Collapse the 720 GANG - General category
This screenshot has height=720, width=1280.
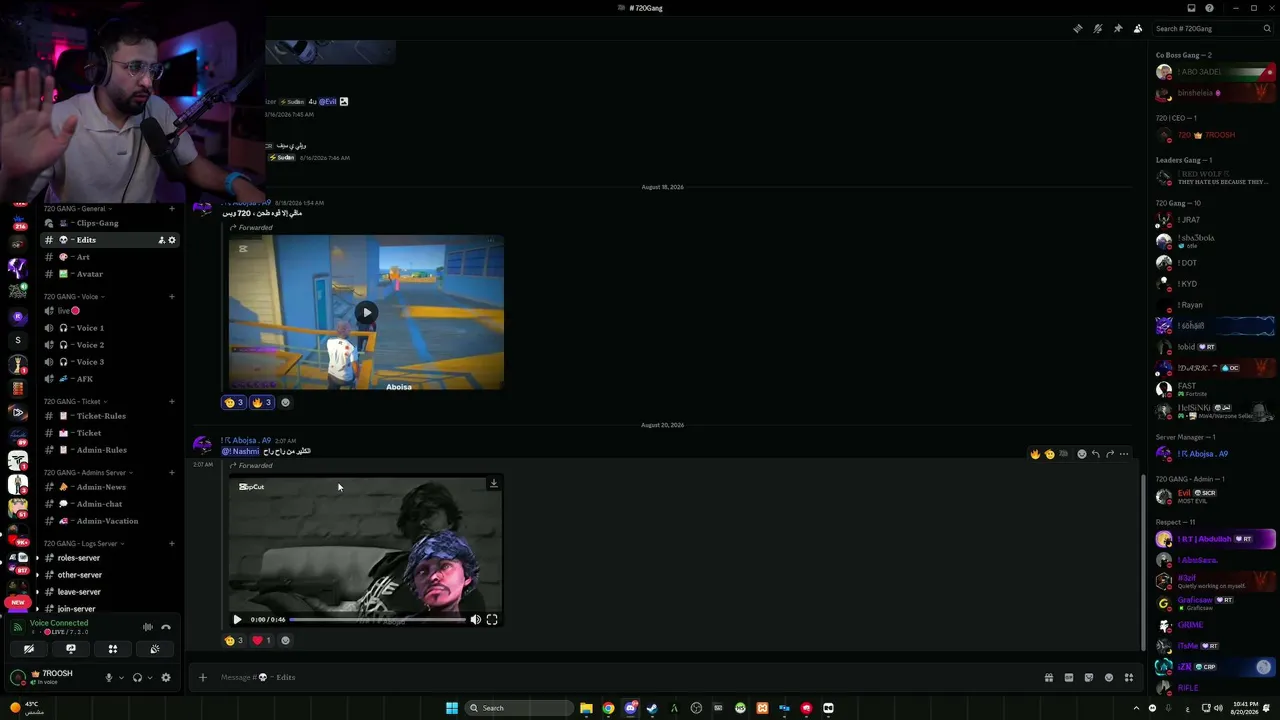coord(77,208)
